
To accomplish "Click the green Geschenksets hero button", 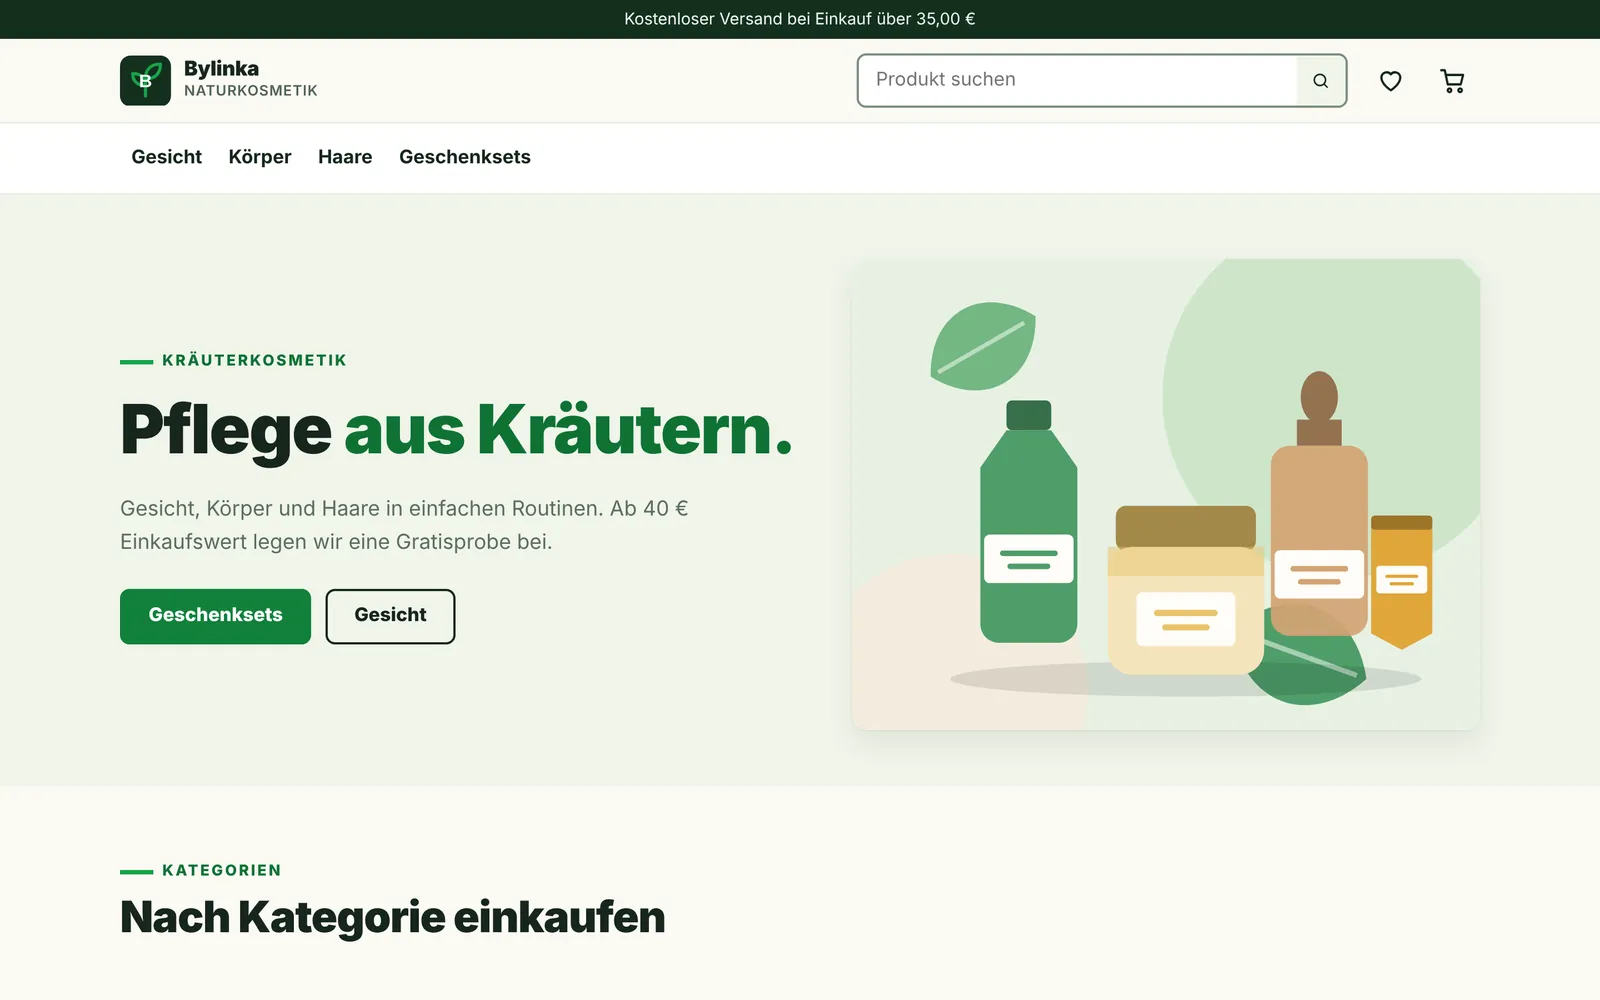I will tap(215, 616).
